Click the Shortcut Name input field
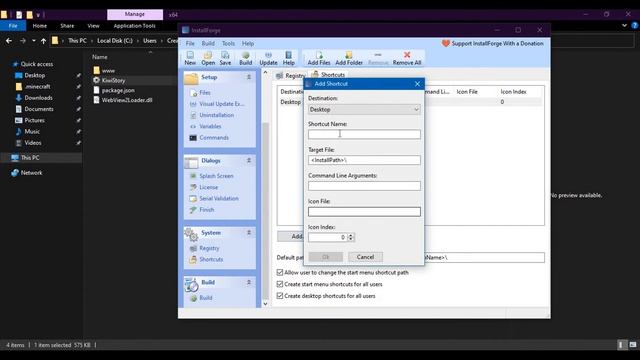 [x=364, y=134]
